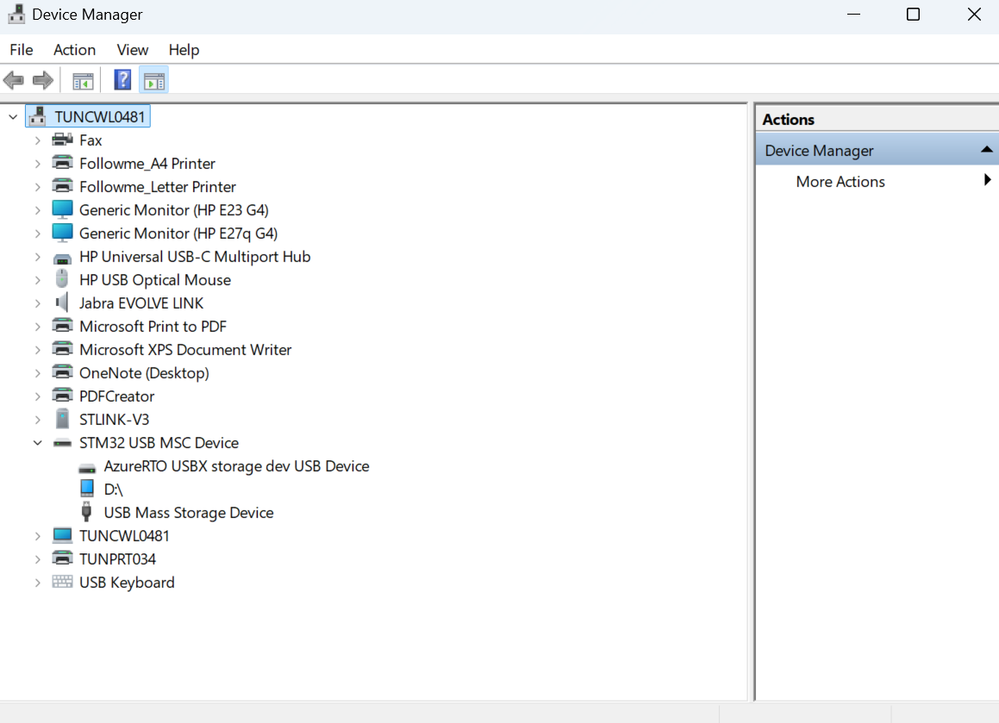
Task: Click the D:\ drive volume icon
Action: click(87, 489)
